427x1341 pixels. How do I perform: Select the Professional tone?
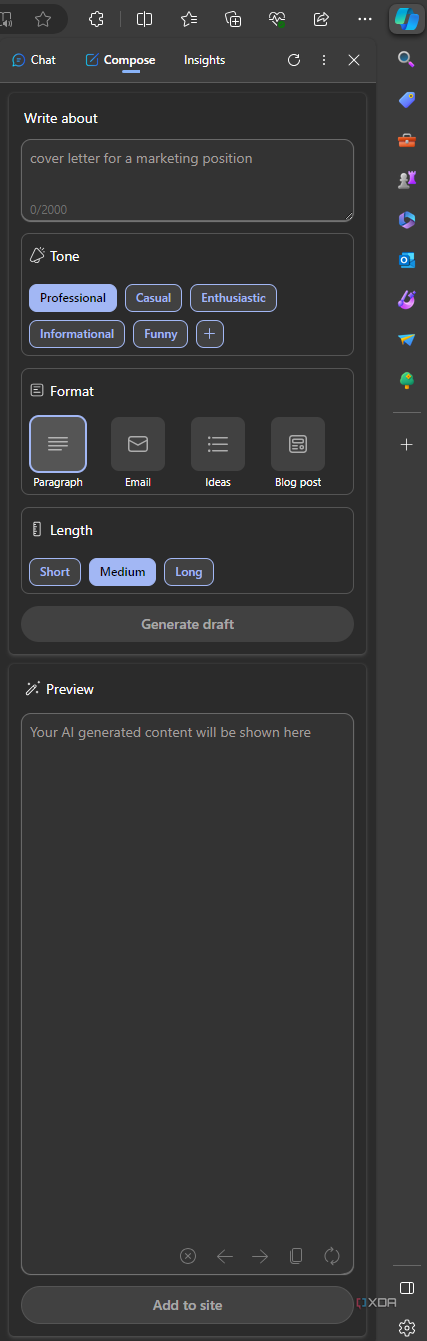pos(73,298)
